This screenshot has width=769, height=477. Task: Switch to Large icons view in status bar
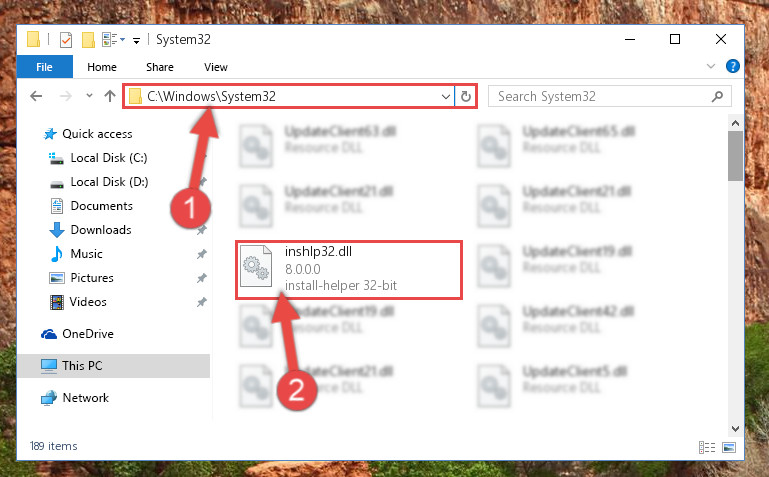pos(729,447)
